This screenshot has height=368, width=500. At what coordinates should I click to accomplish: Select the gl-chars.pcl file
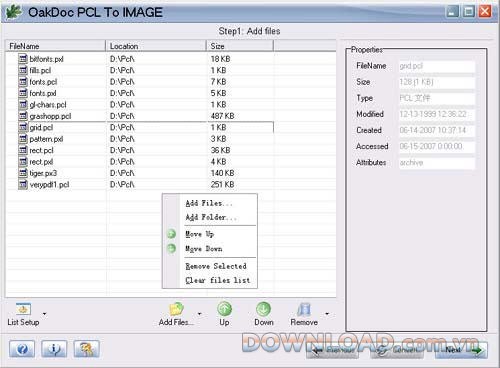[x=48, y=105]
